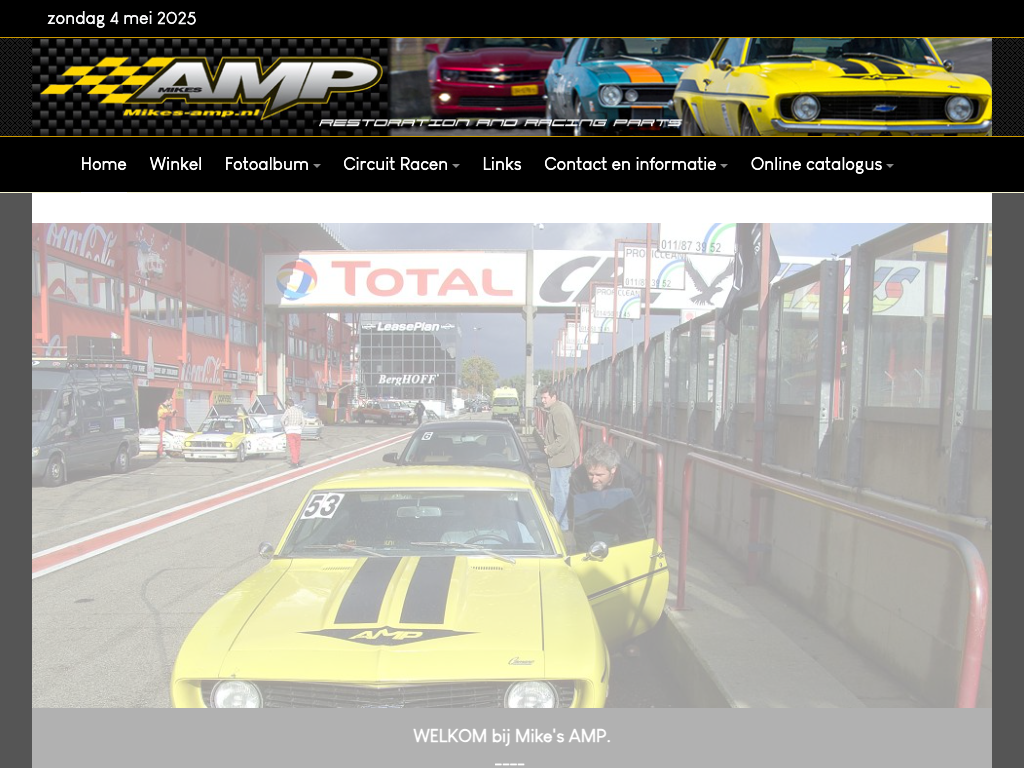Open the Winkel shop page
This screenshot has height=768, width=1024.
(x=175, y=164)
